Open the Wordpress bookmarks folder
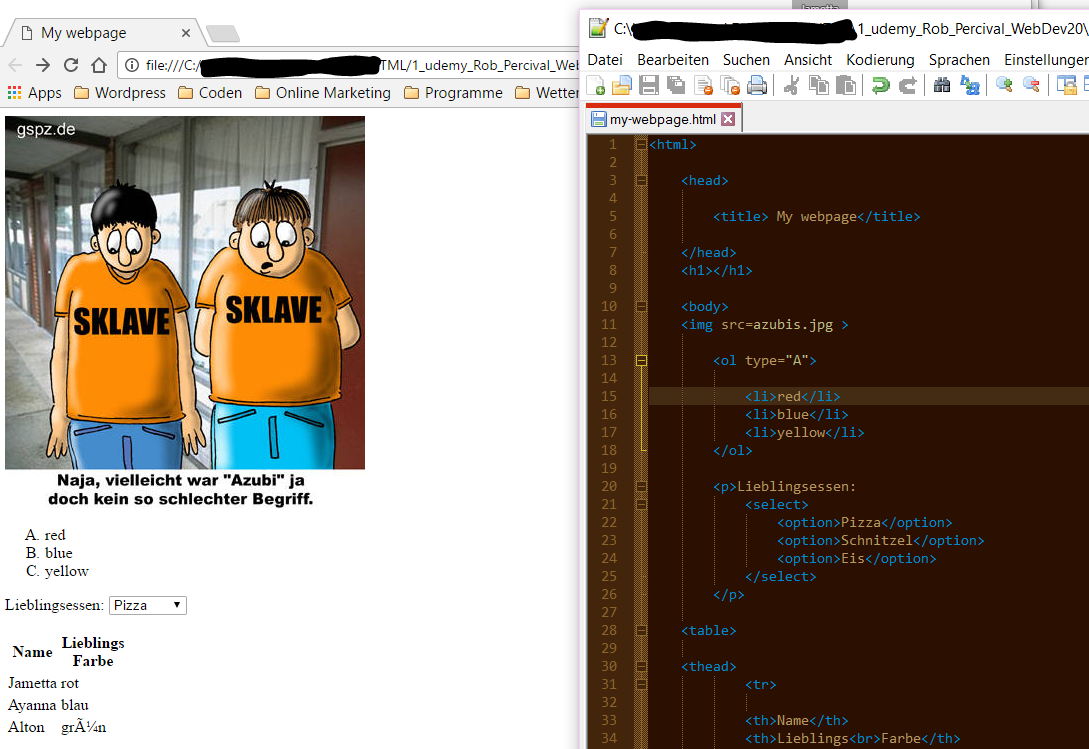This screenshot has height=749, width=1089. [x=120, y=92]
